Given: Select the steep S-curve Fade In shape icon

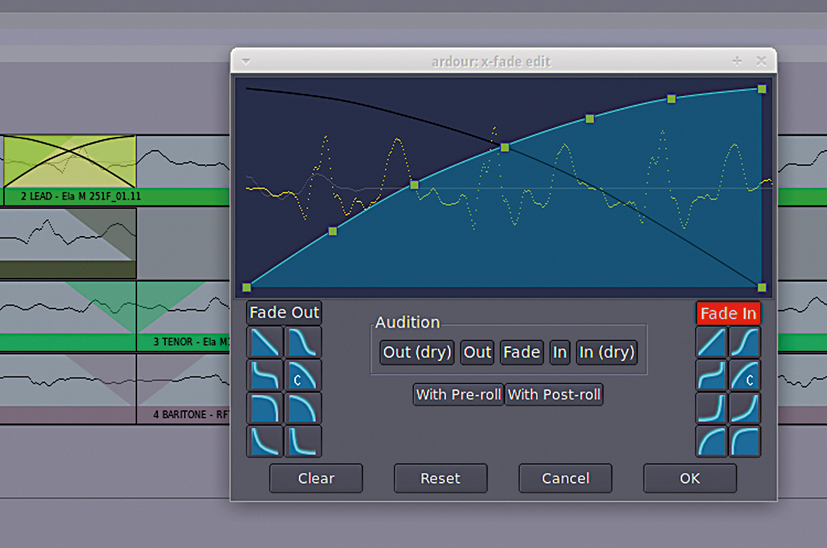Looking at the screenshot, I should [744, 342].
